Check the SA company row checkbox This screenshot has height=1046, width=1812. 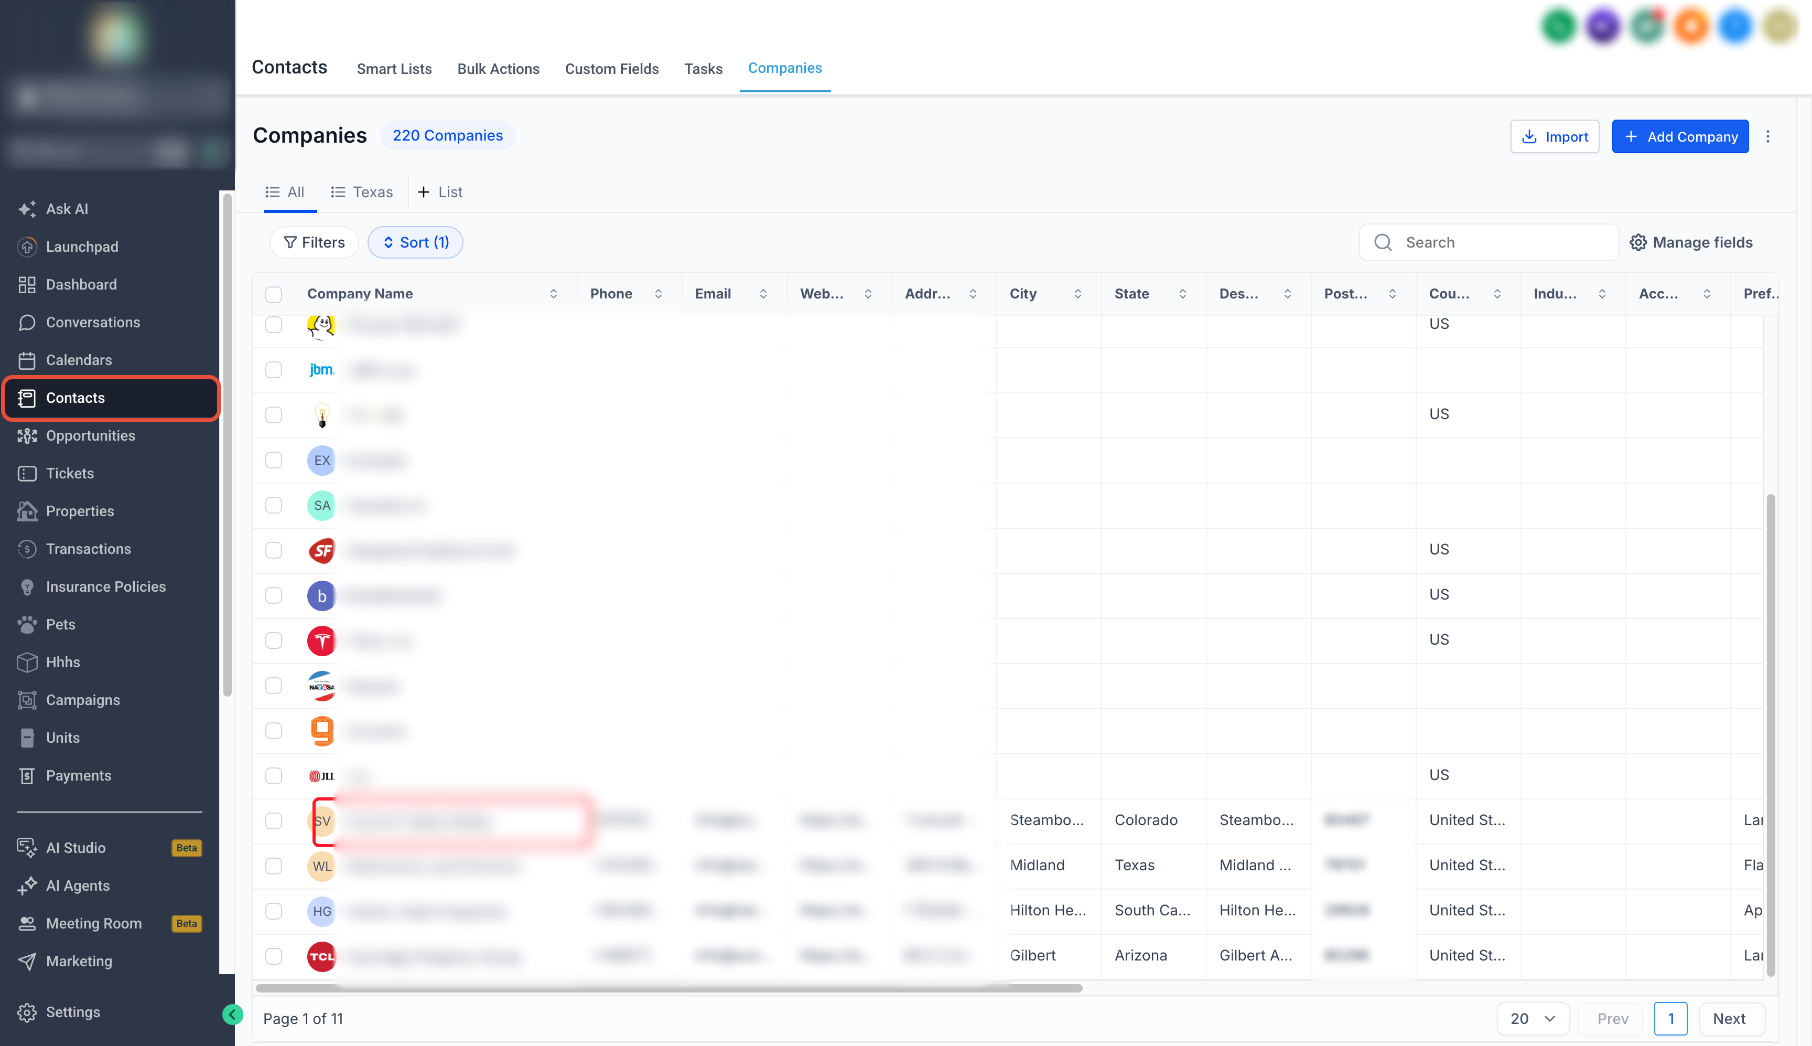274,505
